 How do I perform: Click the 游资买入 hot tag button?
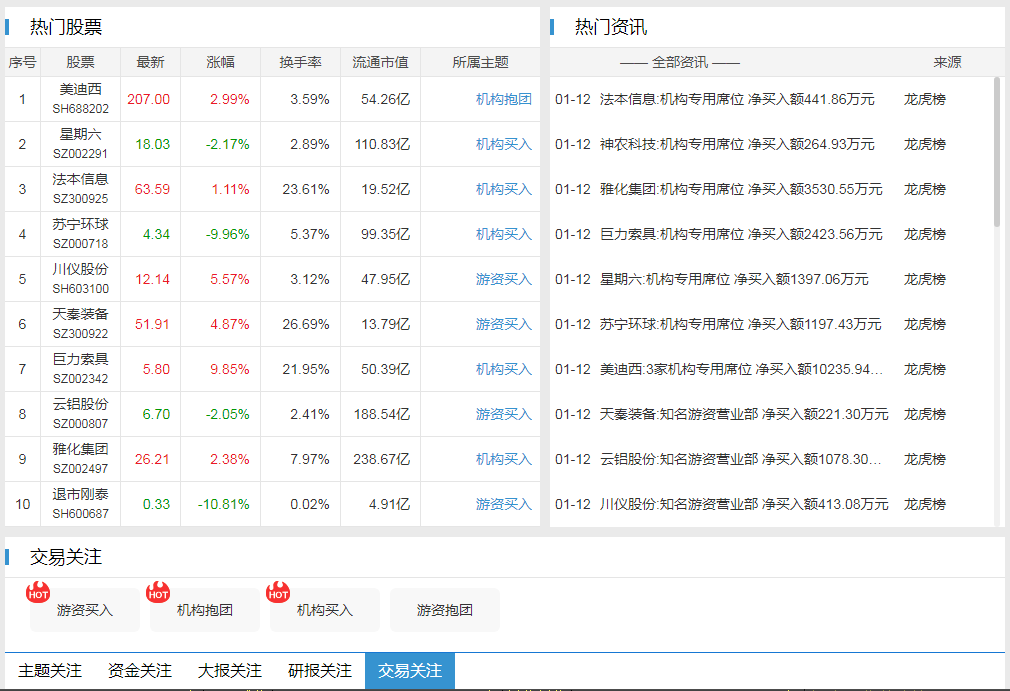tap(85, 610)
